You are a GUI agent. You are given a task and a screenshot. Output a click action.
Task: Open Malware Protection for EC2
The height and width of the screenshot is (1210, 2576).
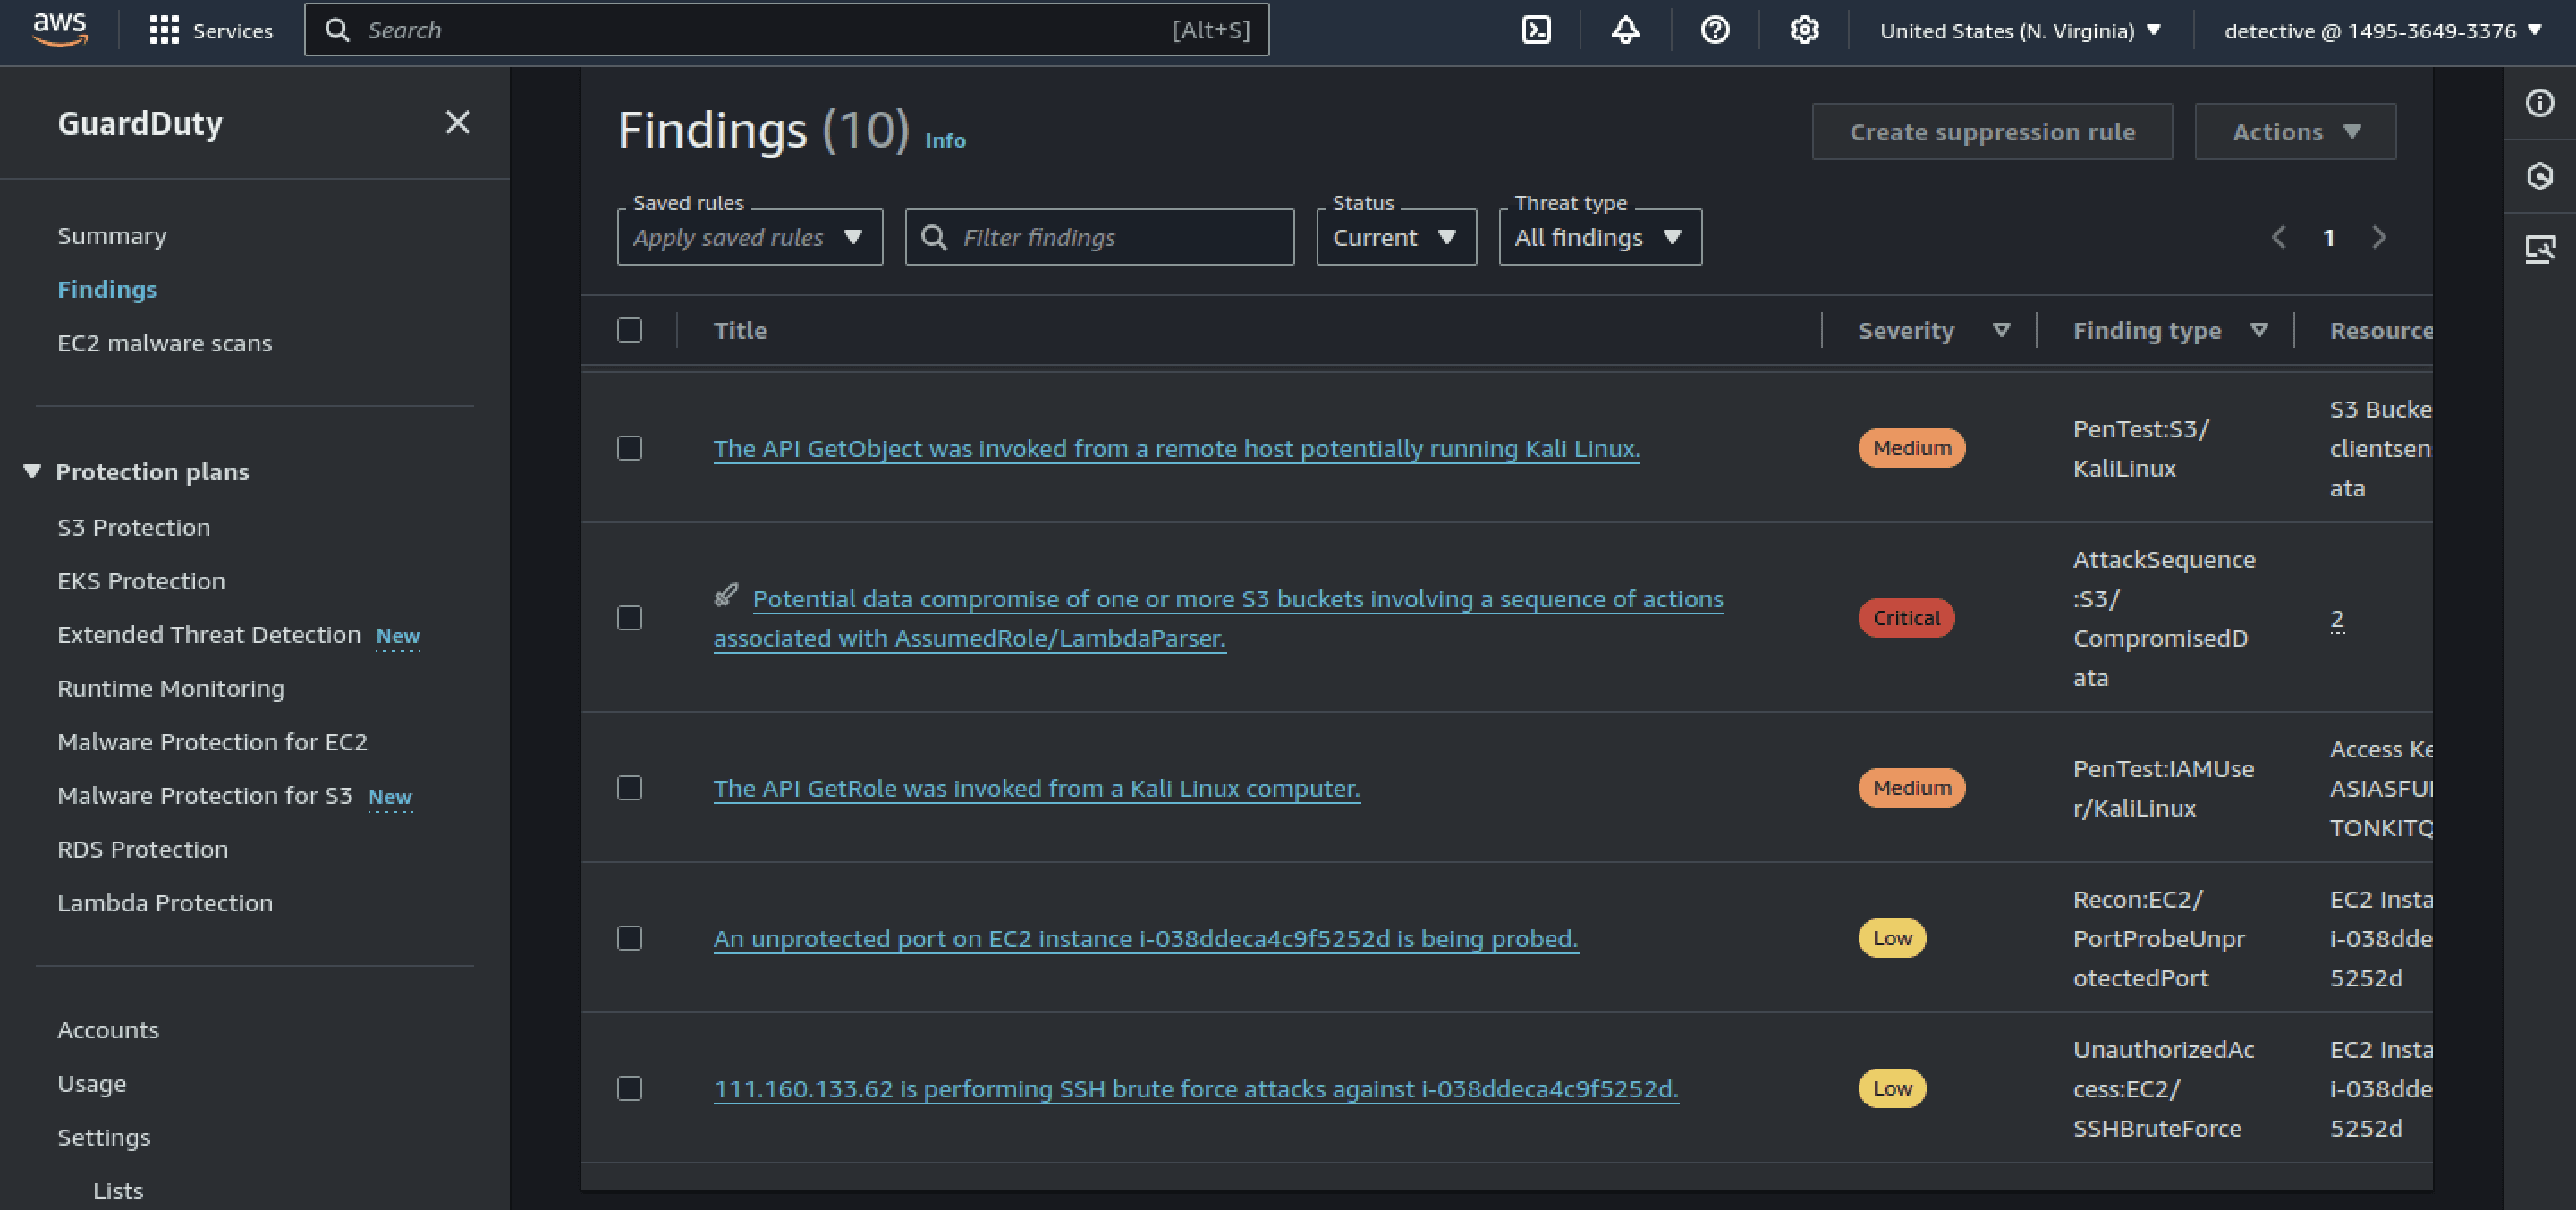[212, 742]
